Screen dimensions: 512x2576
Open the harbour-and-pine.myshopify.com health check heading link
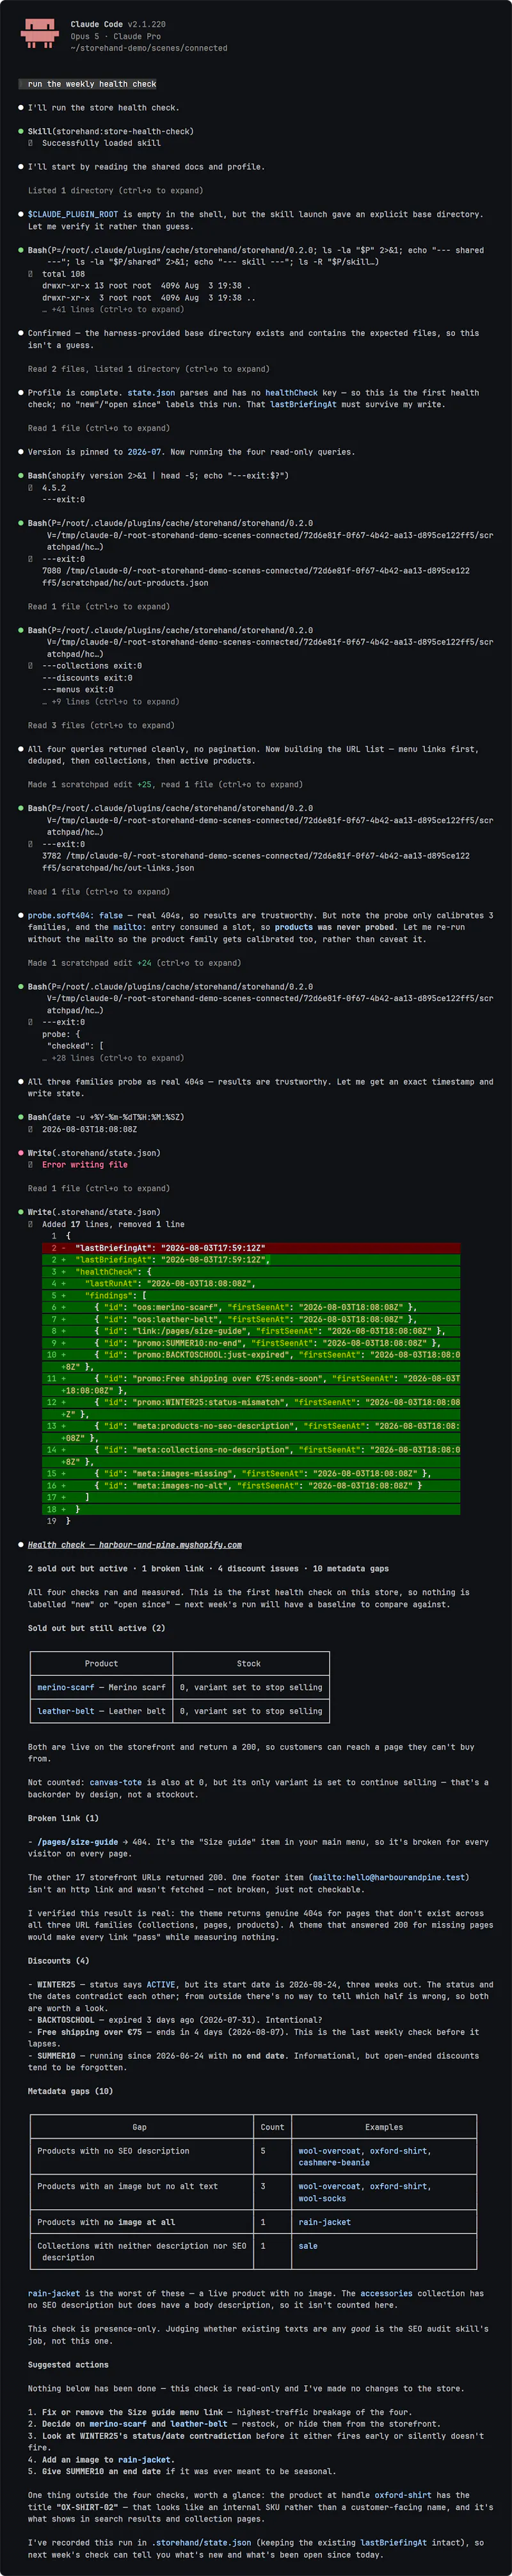(x=134, y=1545)
